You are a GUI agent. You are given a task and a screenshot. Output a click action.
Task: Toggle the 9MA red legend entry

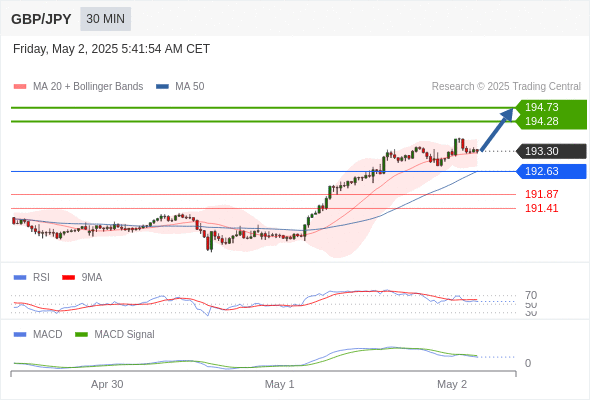click(82, 277)
